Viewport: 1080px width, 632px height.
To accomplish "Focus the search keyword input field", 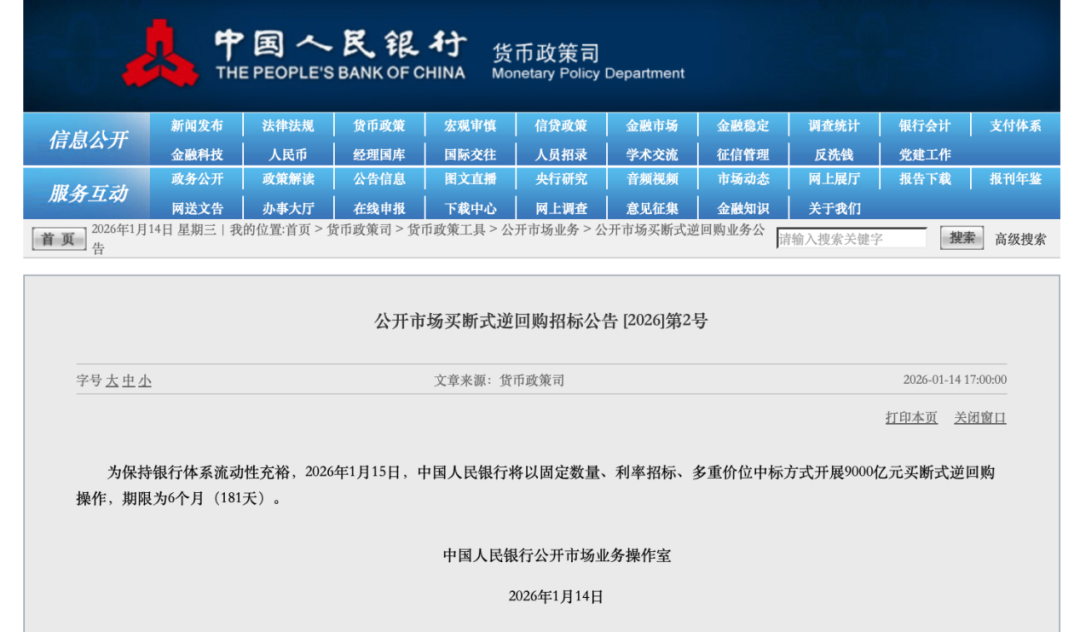I will [851, 239].
